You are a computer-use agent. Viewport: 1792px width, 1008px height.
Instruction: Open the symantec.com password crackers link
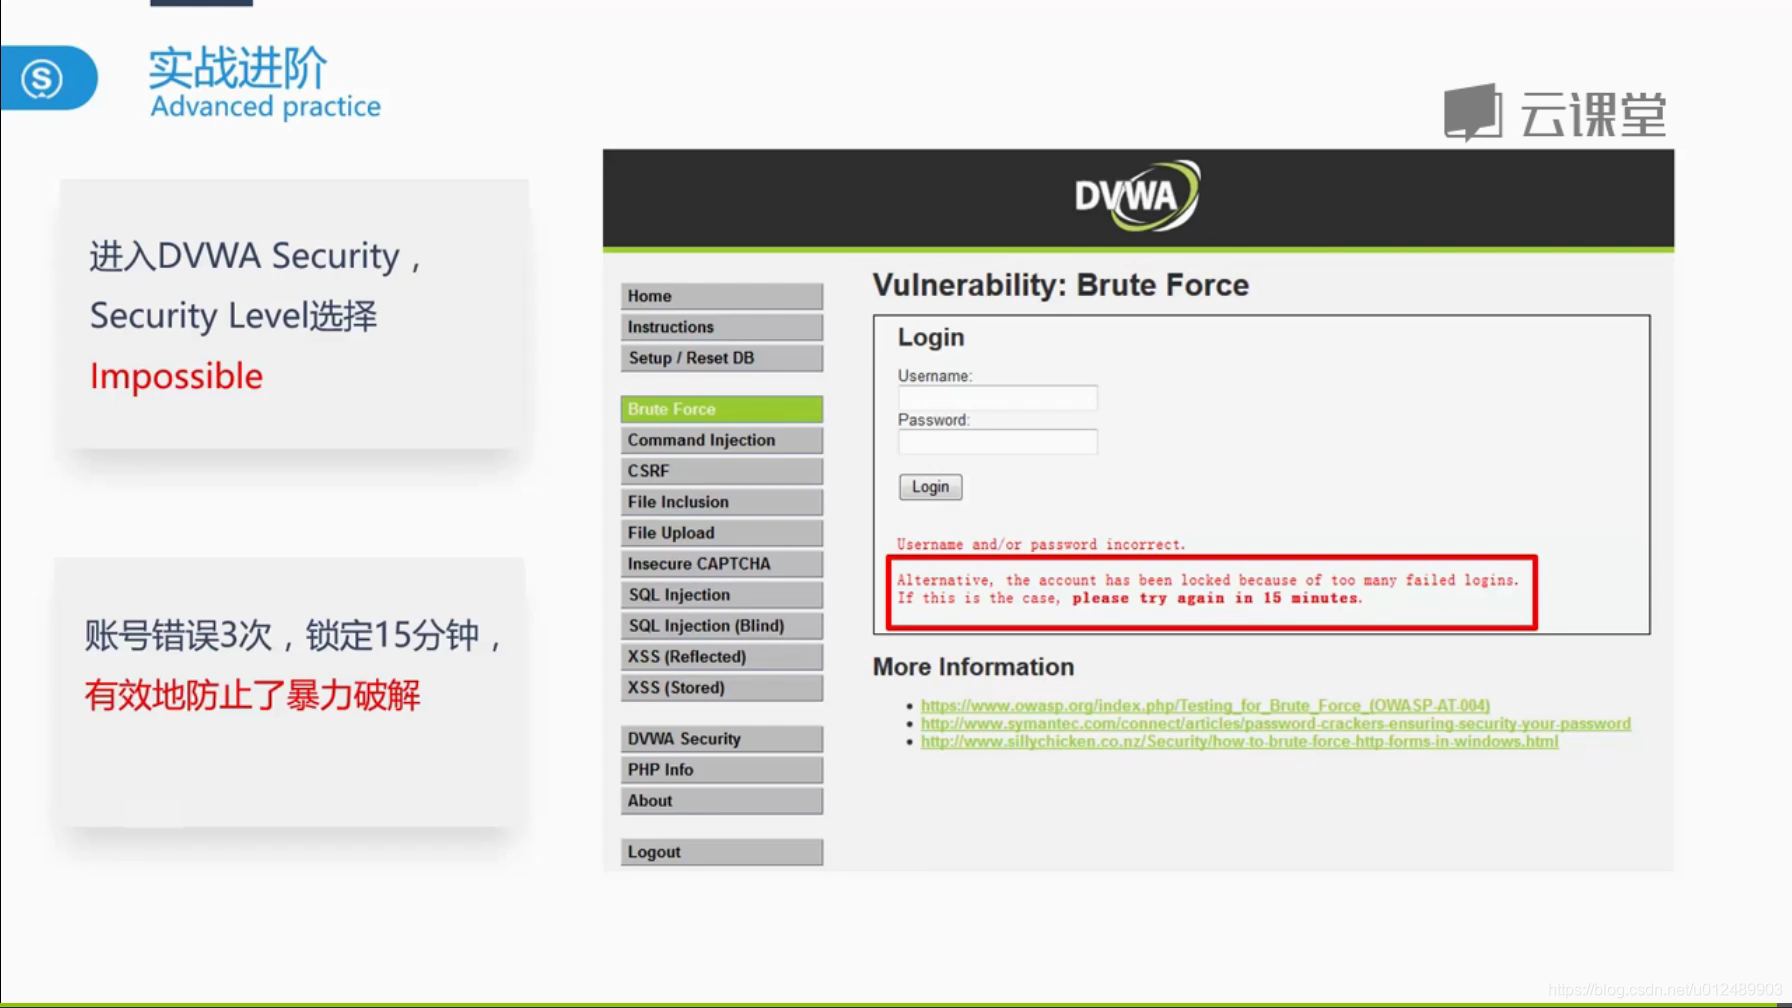(1275, 723)
